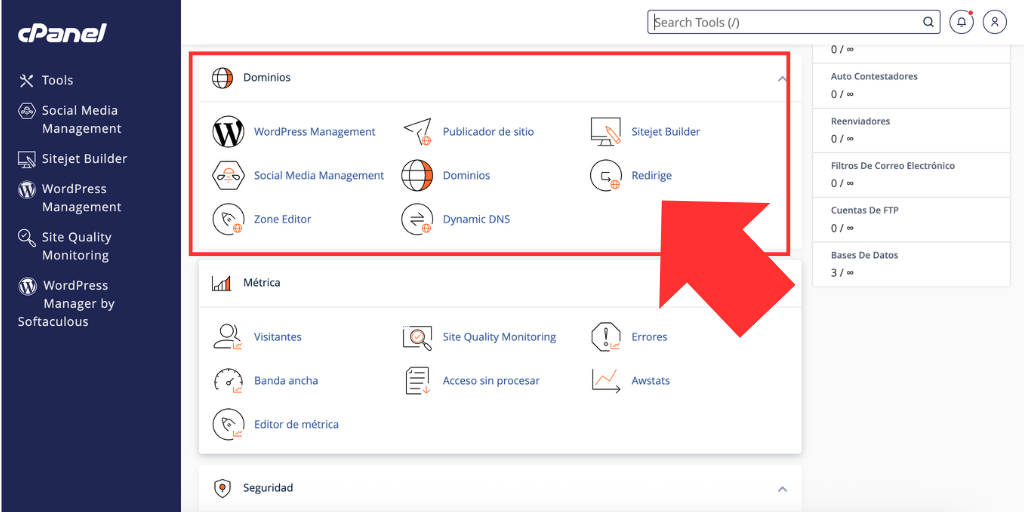Open Publicador de sitio link
1024x512 pixels.
(x=488, y=132)
